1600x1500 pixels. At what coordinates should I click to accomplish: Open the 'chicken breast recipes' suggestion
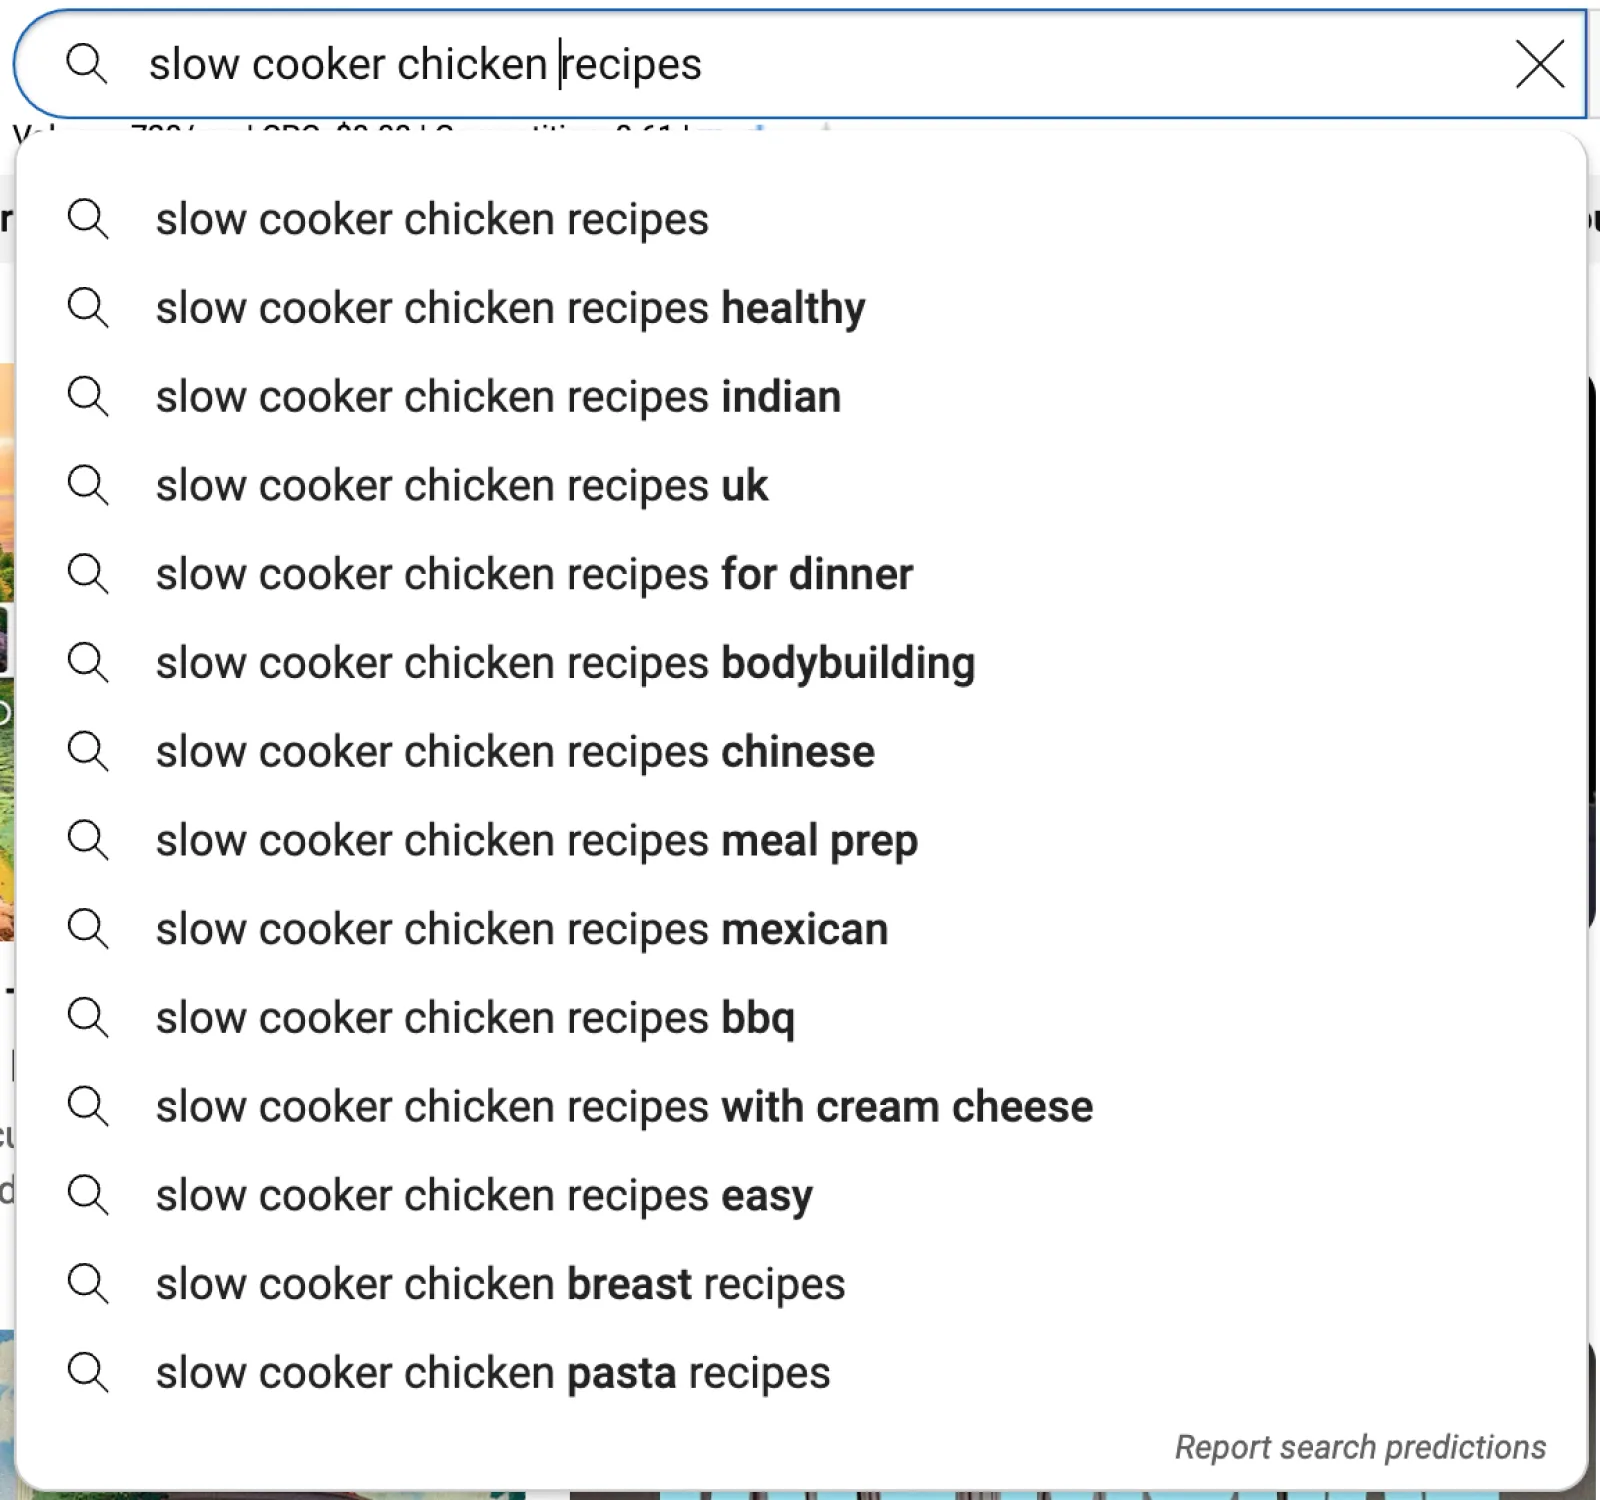500,1285
